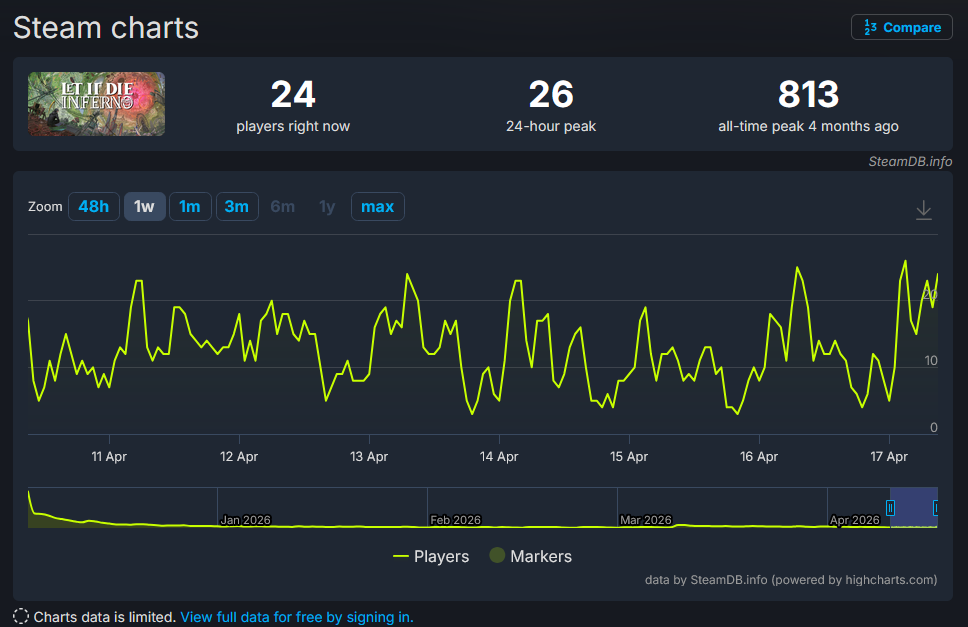968x627 pixels.
Task: Click the all-time peak 4 months ago label
Action: 808,127
